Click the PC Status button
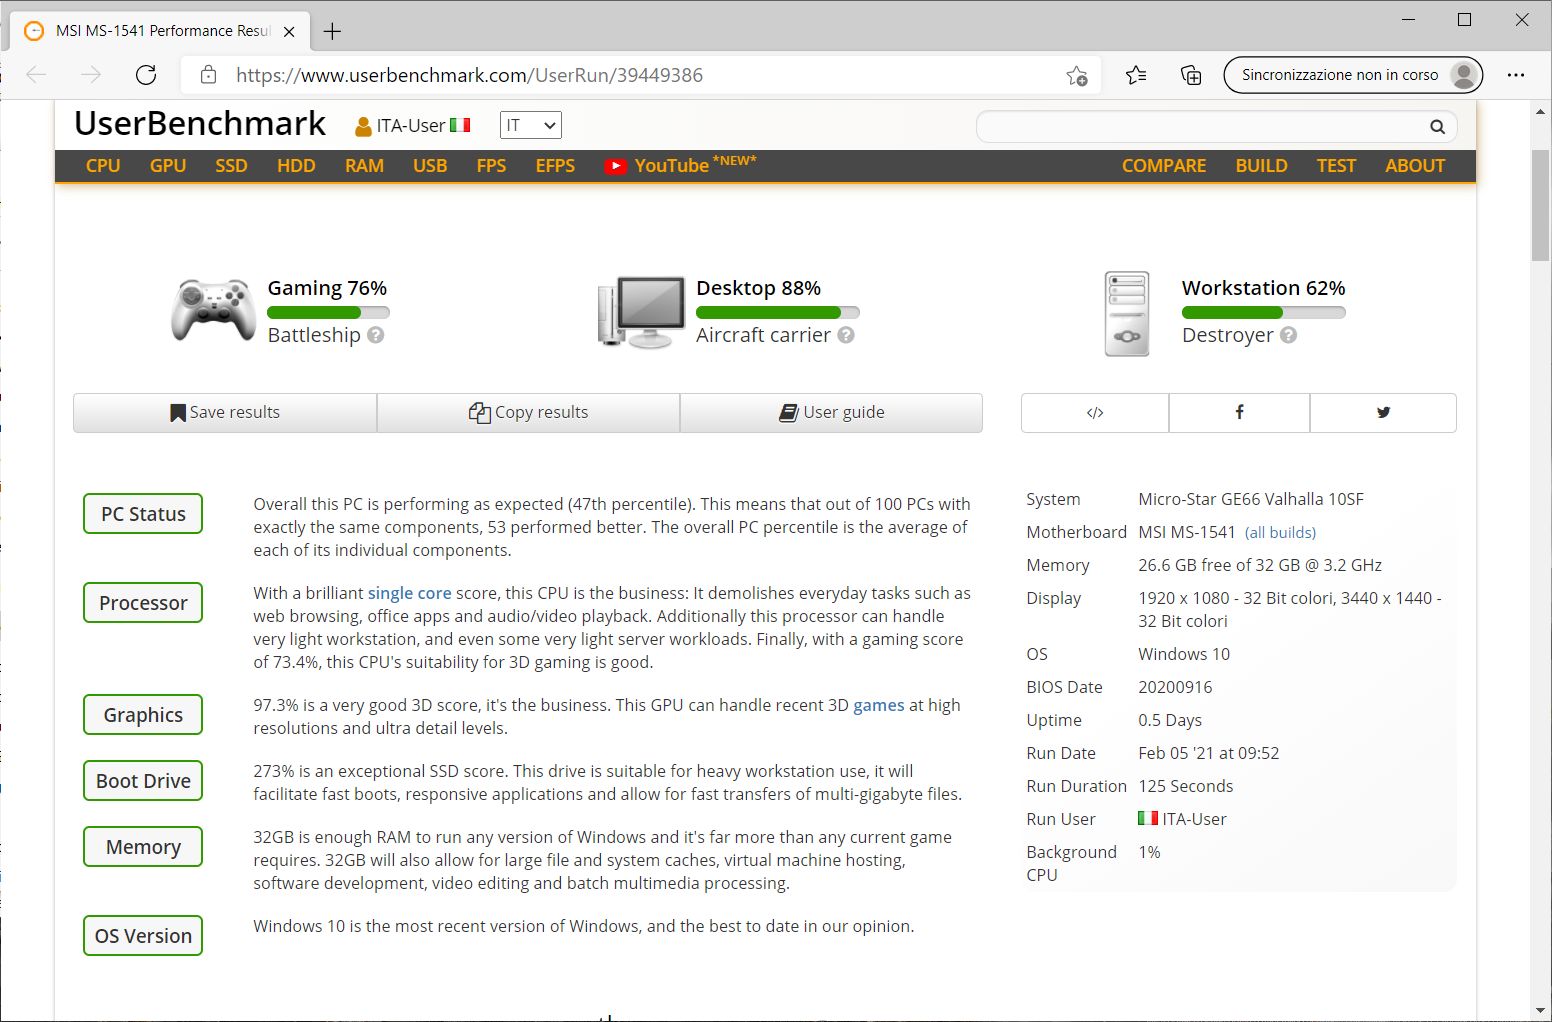Screen dimensions: 1552x1022 tap(143, 514)
